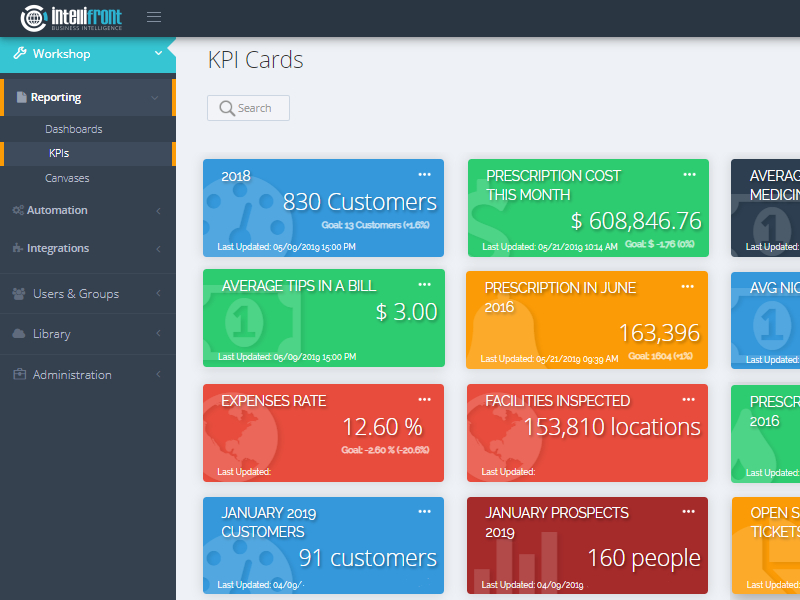Open ellipsis menu on Average Tips card
The height and width of the screenshot is (600, 800).
tap(425, 285)
